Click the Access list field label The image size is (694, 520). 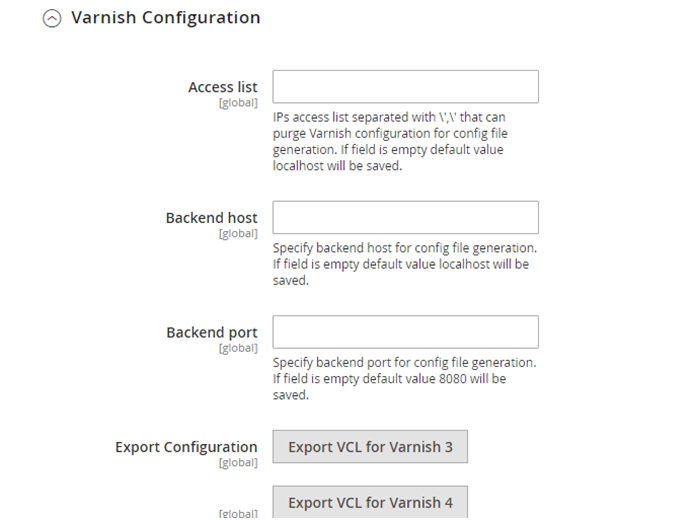coord(222,87)
